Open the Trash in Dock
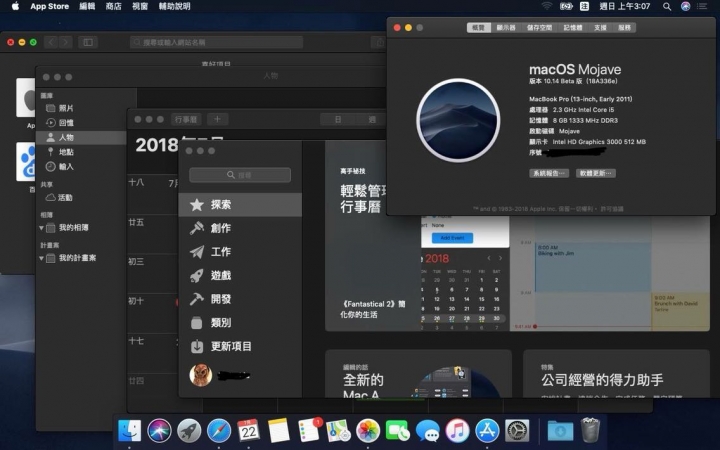 590,430
